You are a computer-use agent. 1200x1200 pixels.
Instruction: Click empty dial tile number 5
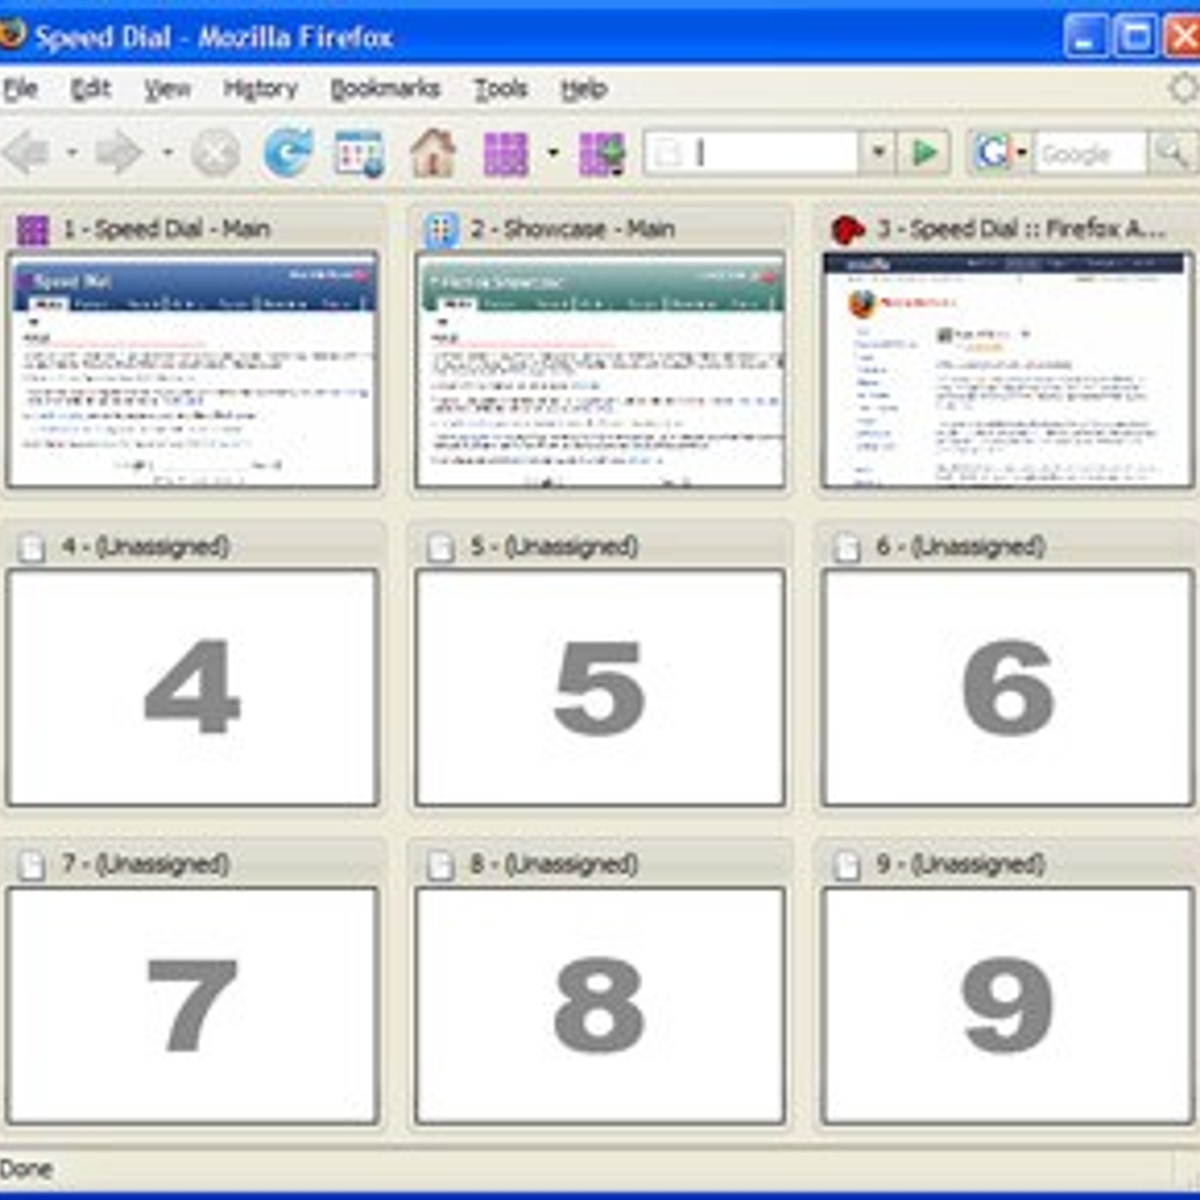600,688
